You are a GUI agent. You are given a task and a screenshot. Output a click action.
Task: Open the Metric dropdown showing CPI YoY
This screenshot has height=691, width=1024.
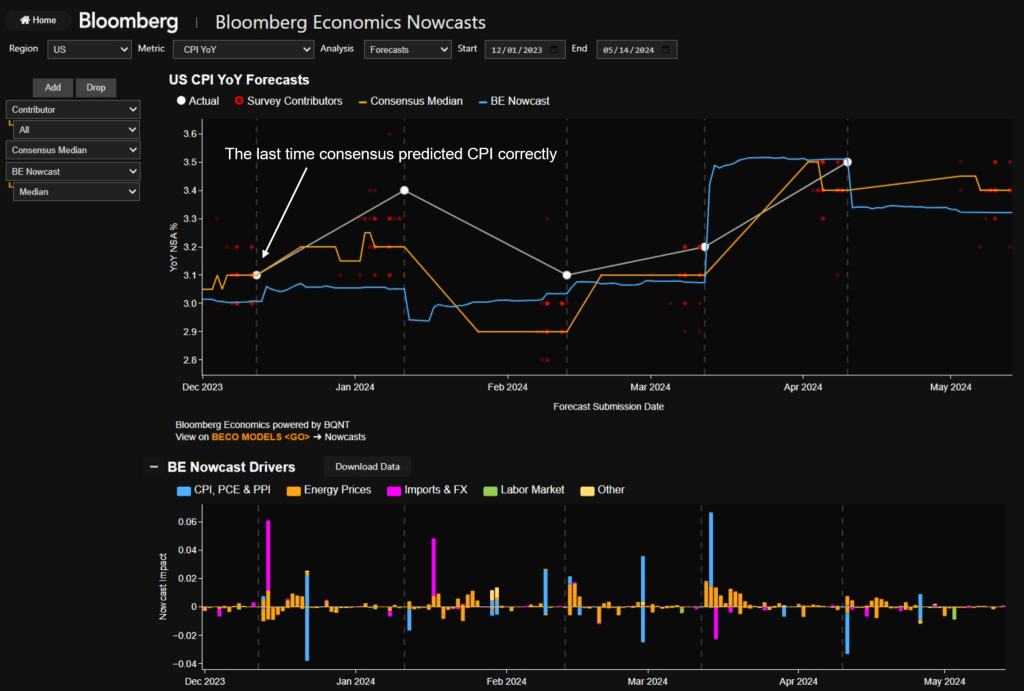click(243, 49)
